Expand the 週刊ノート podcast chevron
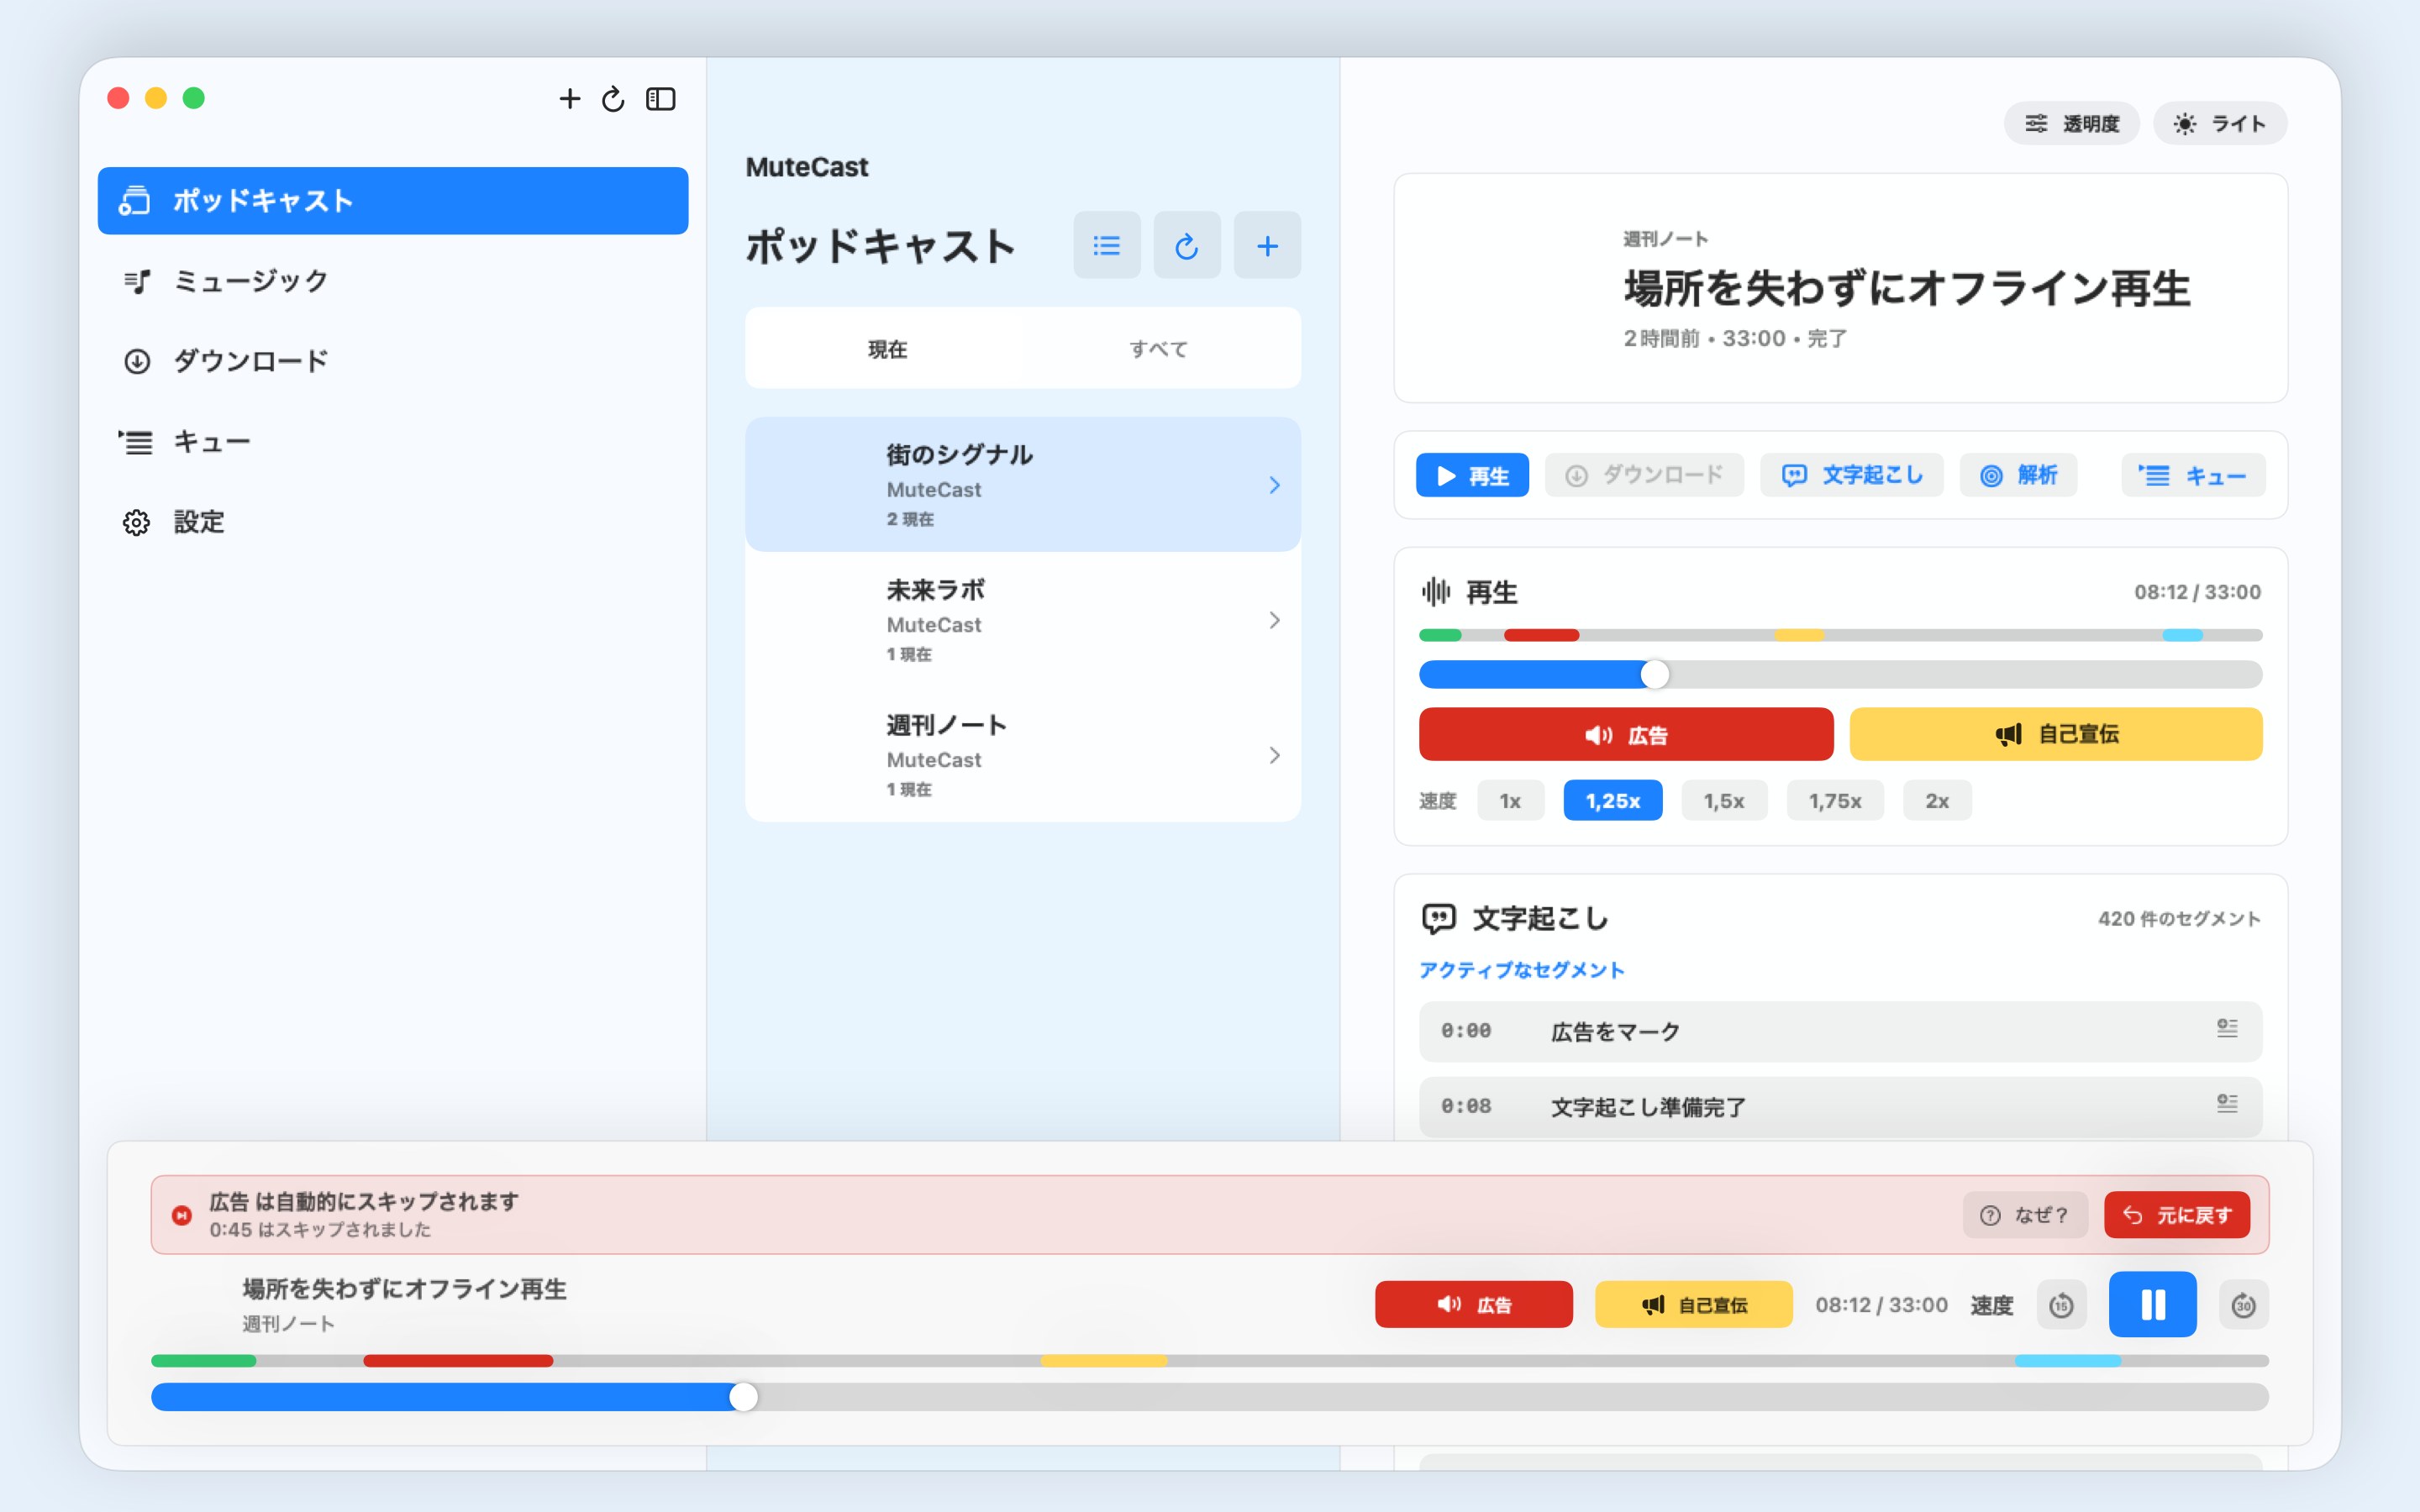The image size is (2420, 1512). pos(1274,755)
